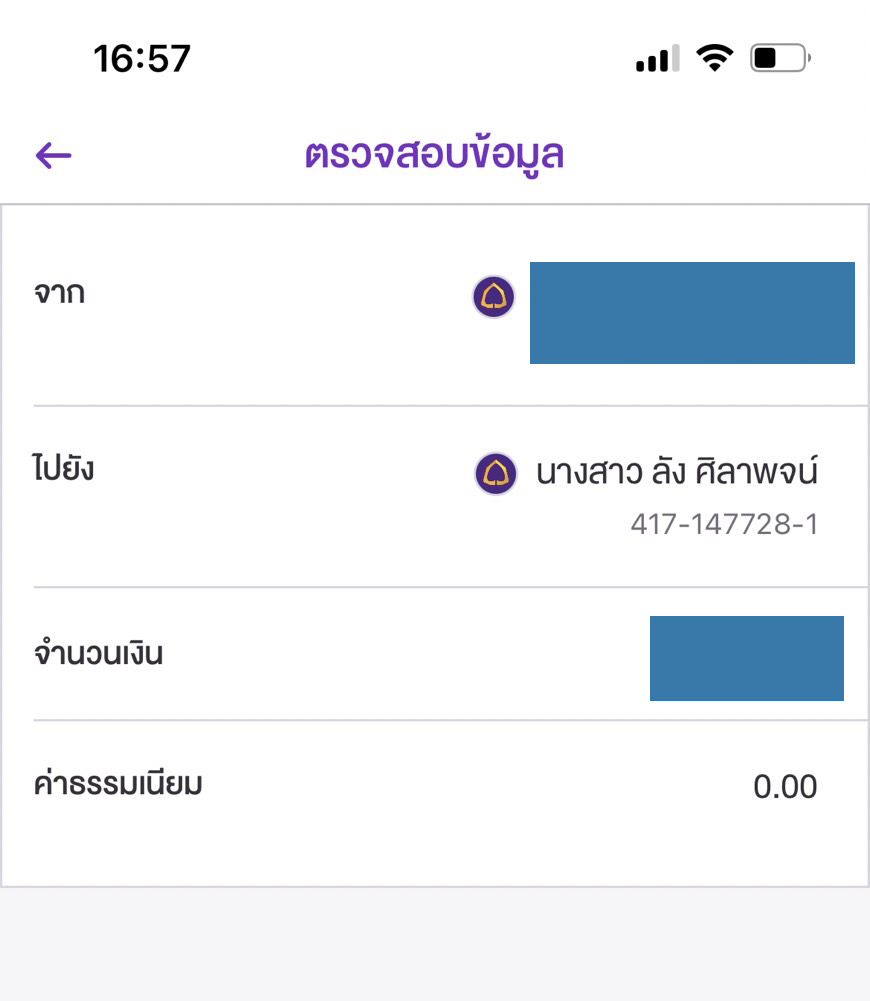Screen dimensions: 870x1001
Task: Tap the back arrow in the header
Action: pyautogui.click(x=54, y=155)
